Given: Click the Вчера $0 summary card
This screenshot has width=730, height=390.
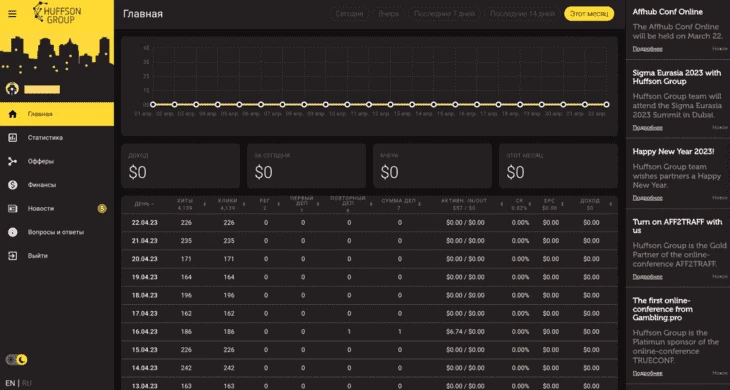Looking at the screenshot, I should [433, 166].
